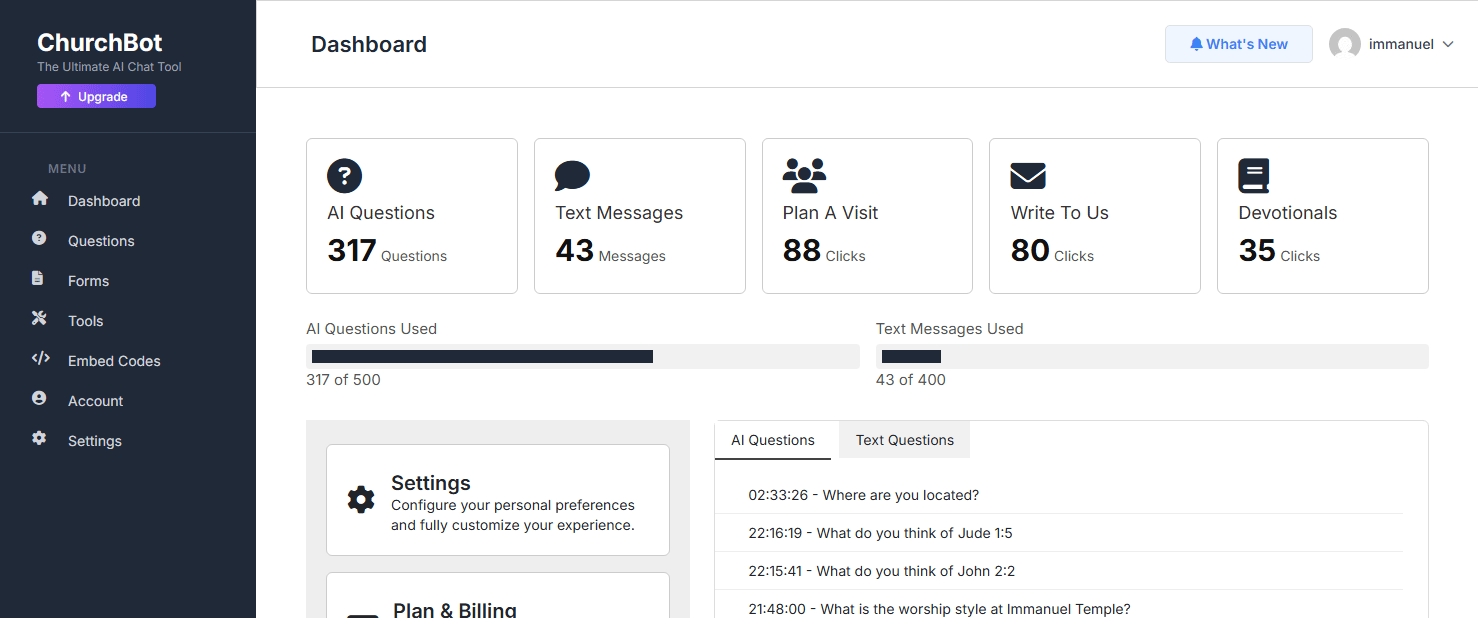
Task: Click the Settings gear icon in sidebar
Action: tap(39, 438)
